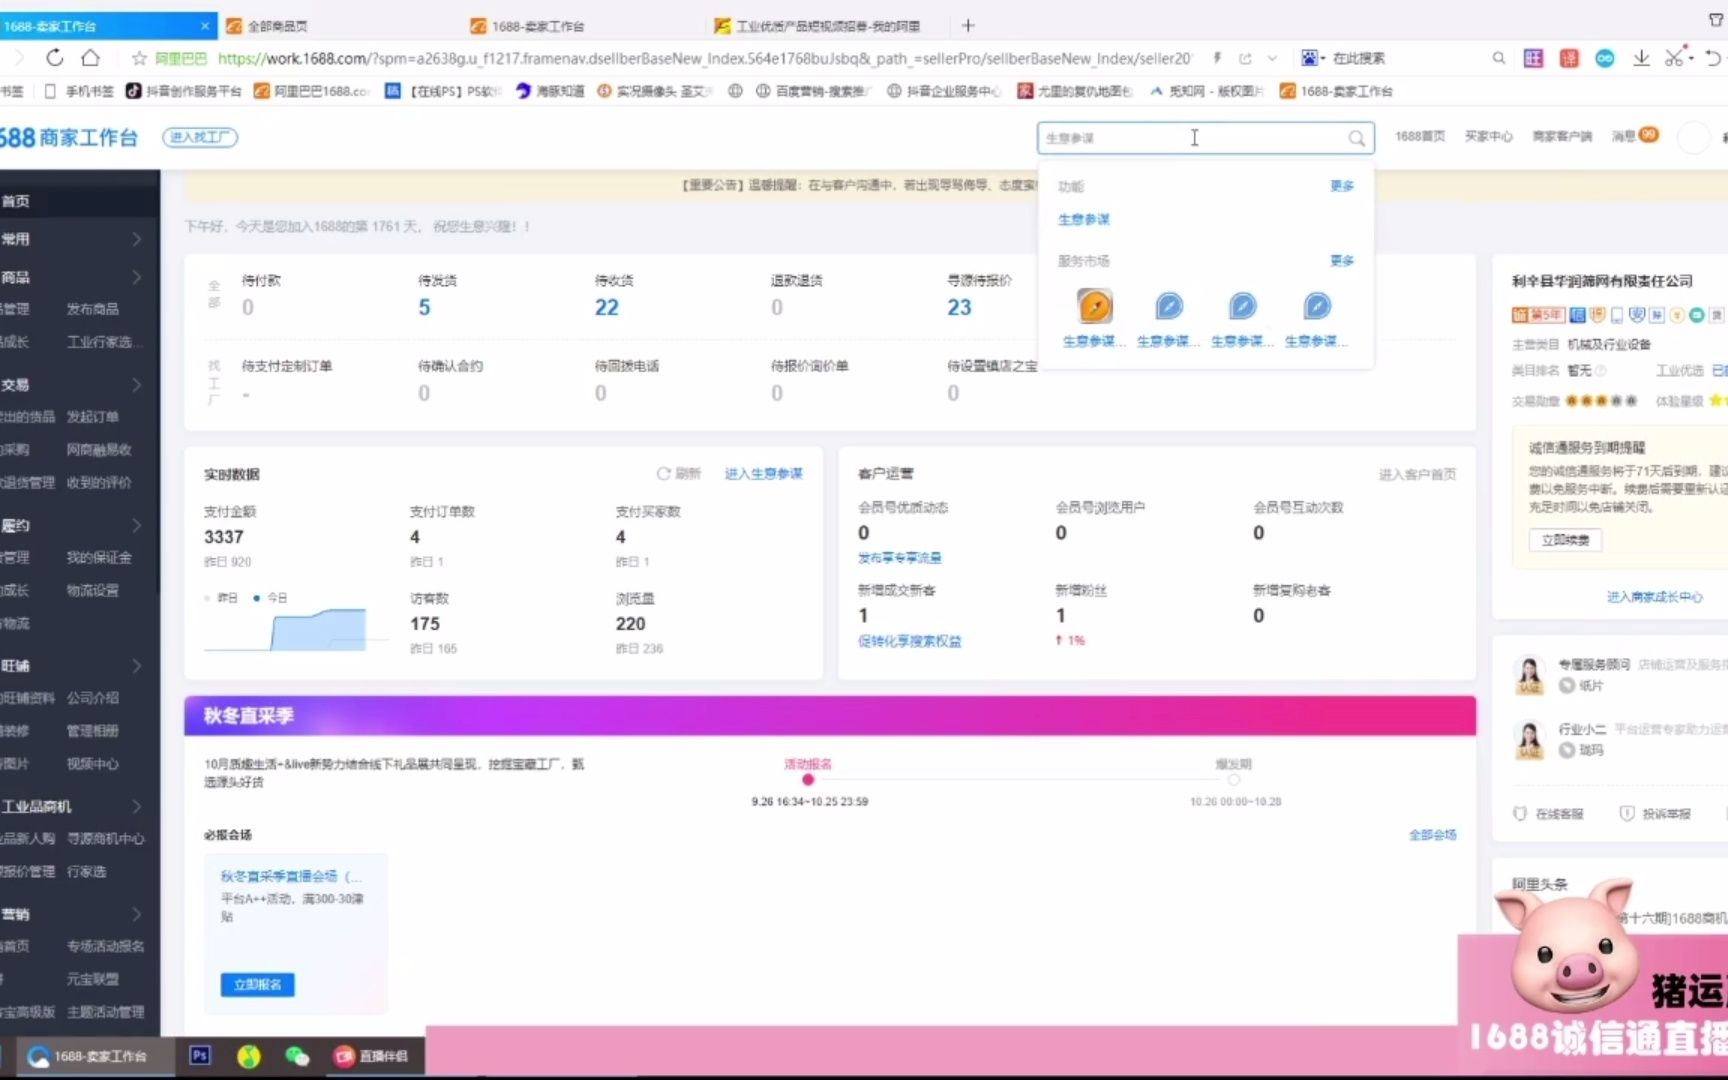
Task: Open the red translate extension icon
Action: click(x=1569, y=58)
